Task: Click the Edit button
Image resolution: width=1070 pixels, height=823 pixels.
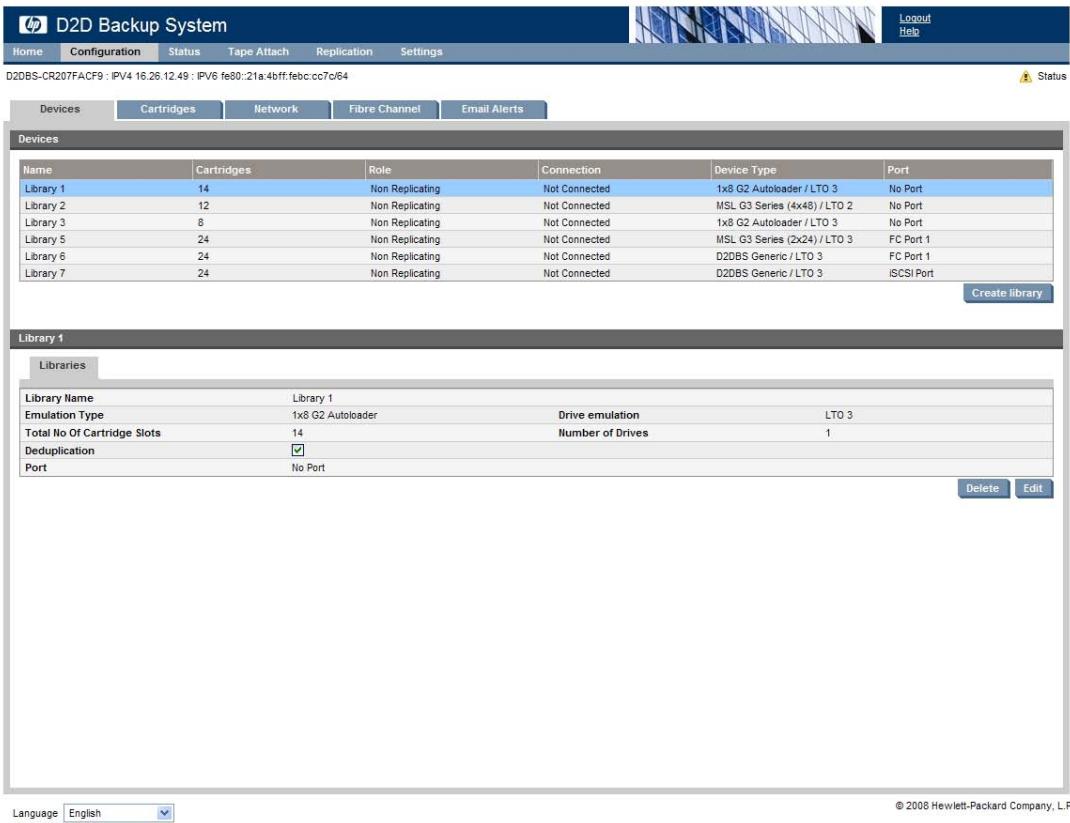Action: 1033,488
